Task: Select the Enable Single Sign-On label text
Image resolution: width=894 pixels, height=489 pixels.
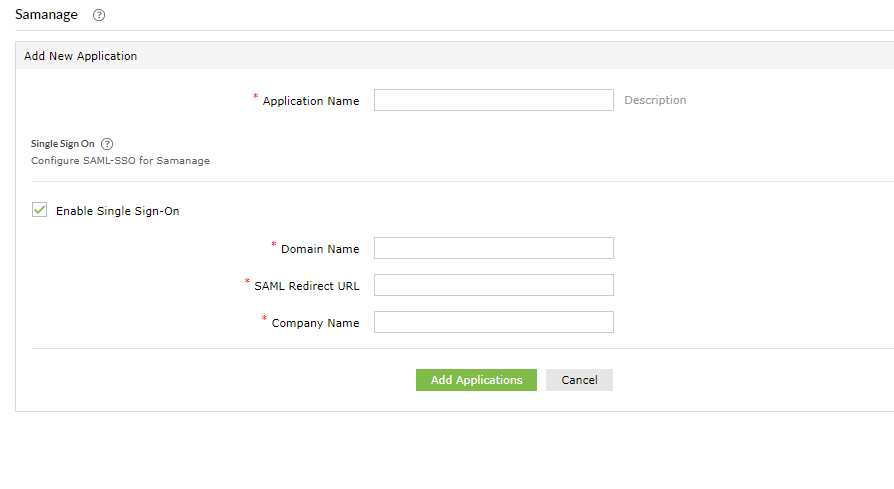Action: point(117,211)
